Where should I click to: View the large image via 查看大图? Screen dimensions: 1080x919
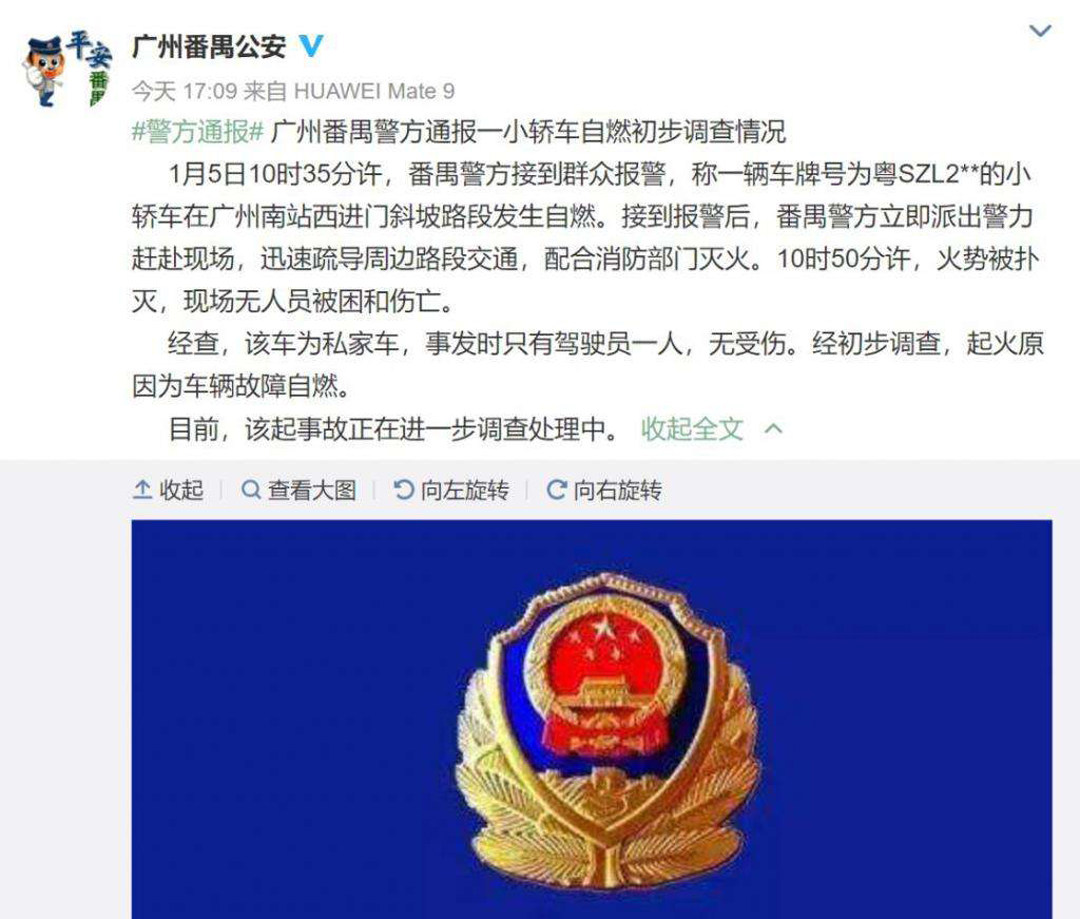coord(311,490)
